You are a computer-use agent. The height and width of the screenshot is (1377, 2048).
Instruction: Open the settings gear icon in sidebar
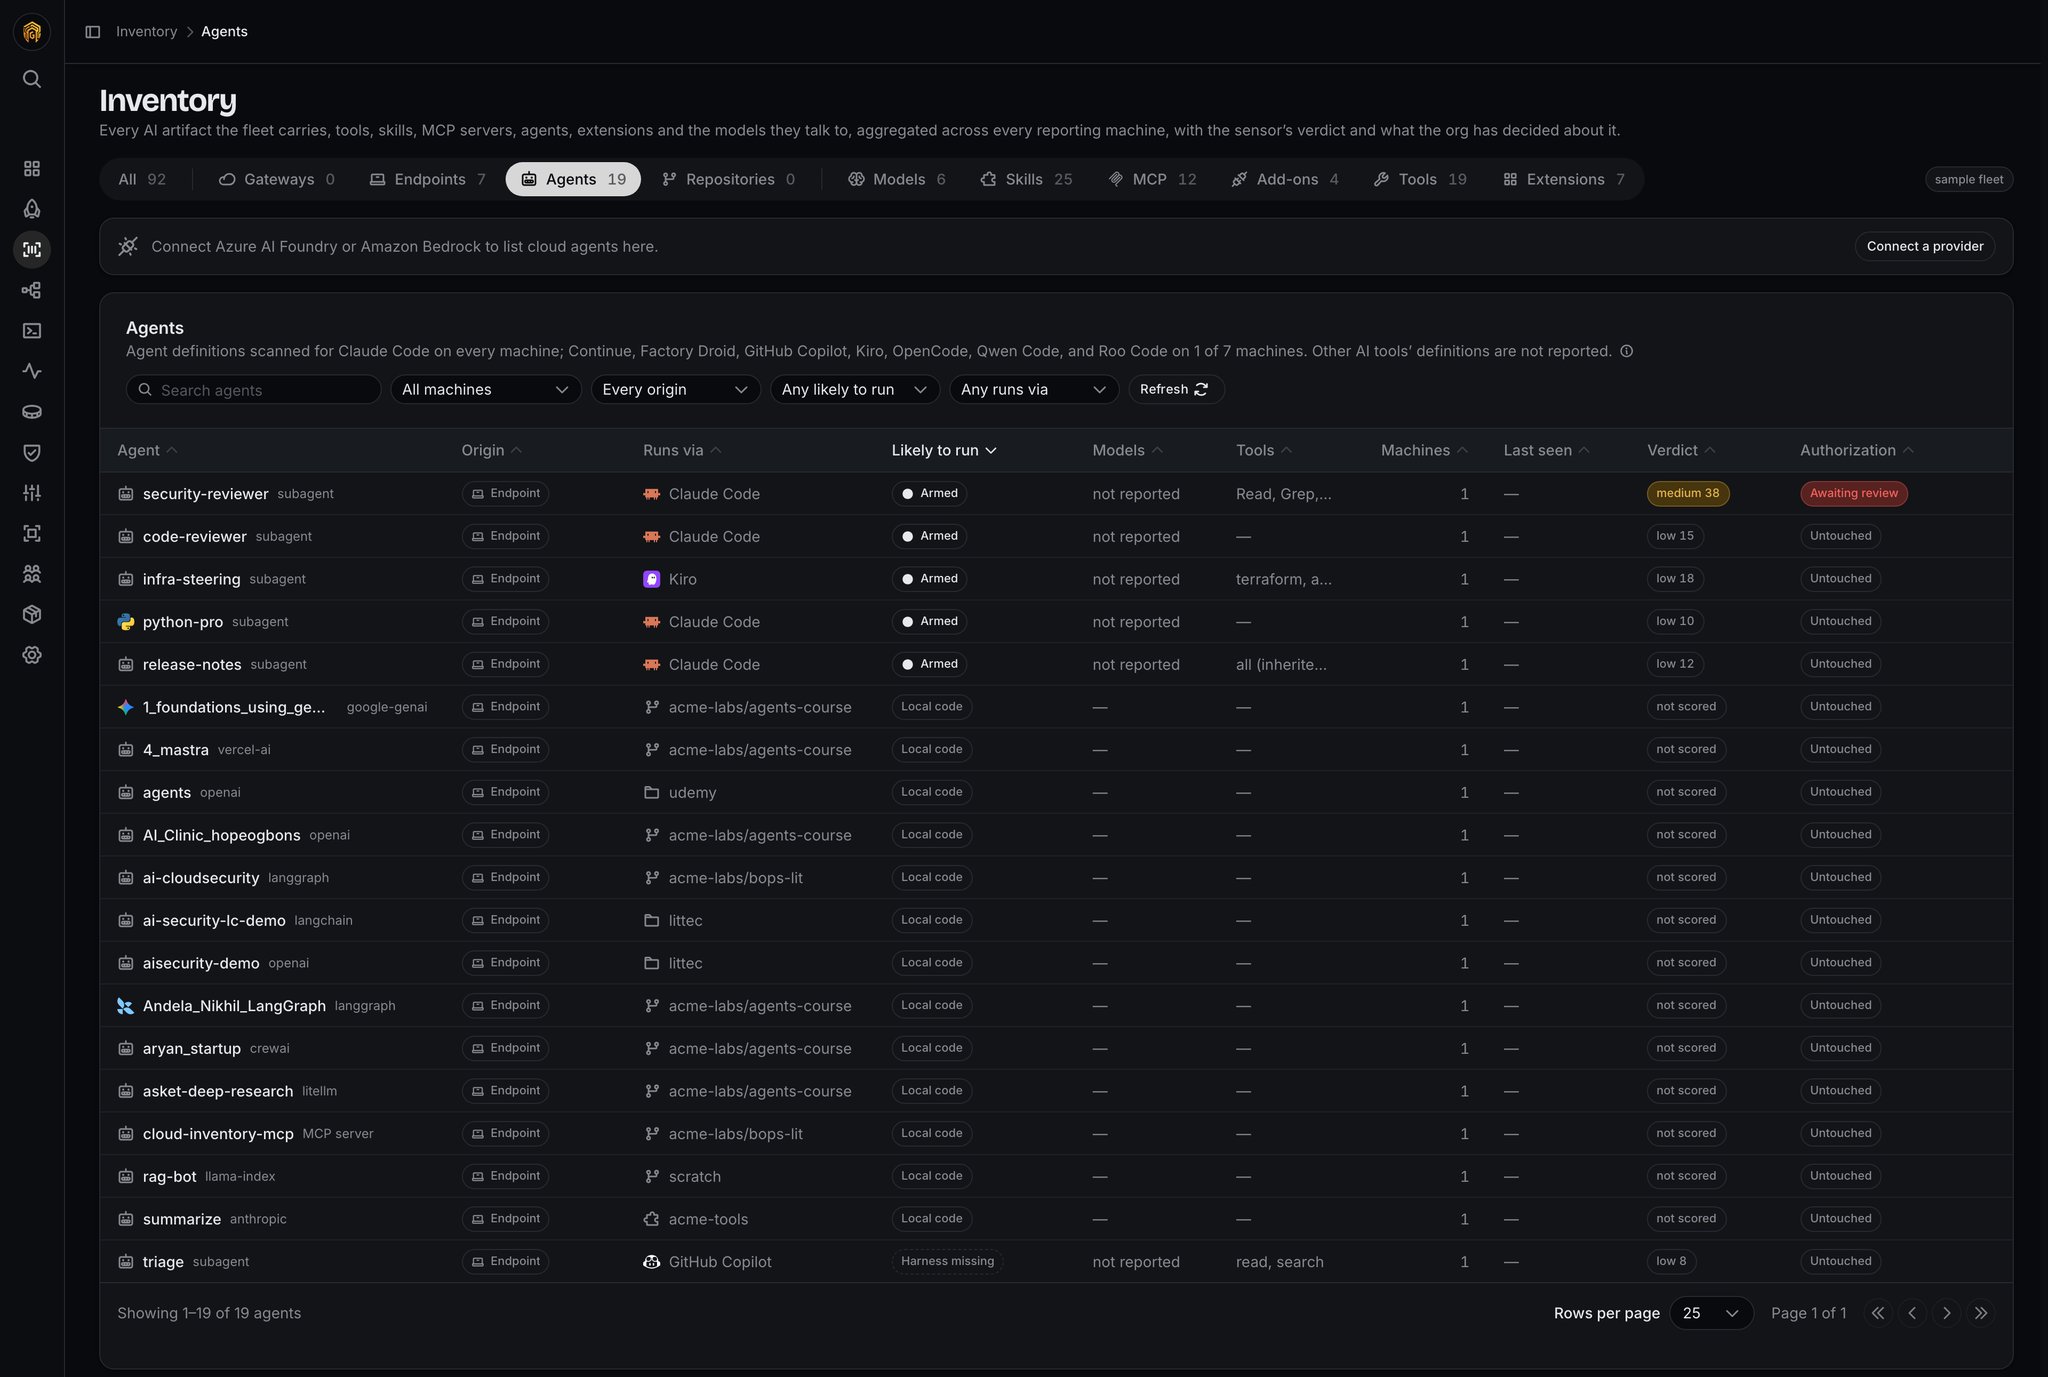32,655
